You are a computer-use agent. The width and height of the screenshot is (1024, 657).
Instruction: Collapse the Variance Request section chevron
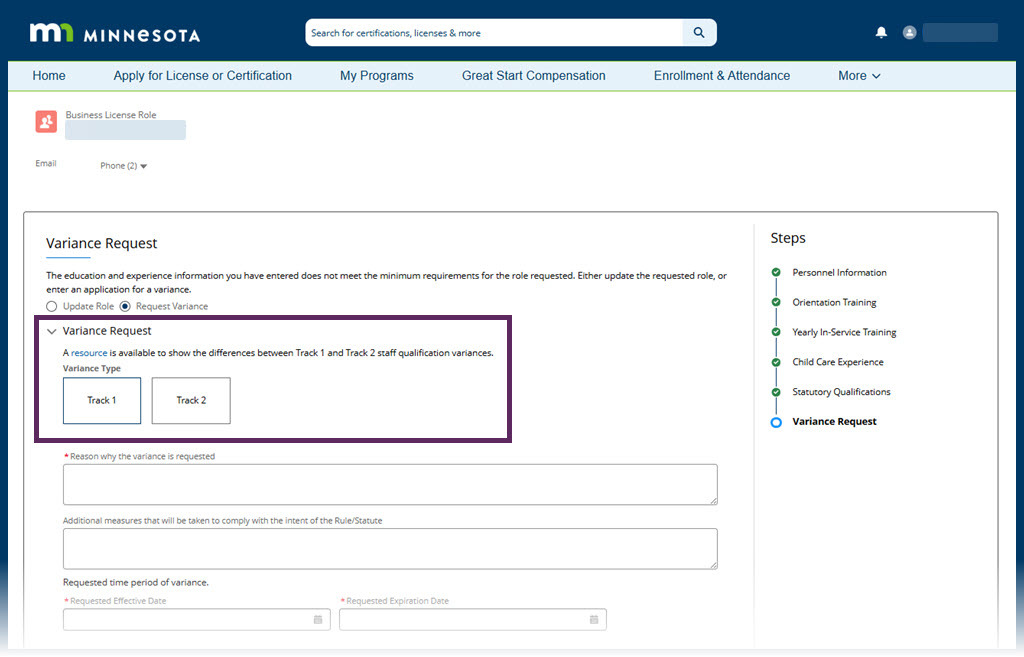tap(52, 331)
